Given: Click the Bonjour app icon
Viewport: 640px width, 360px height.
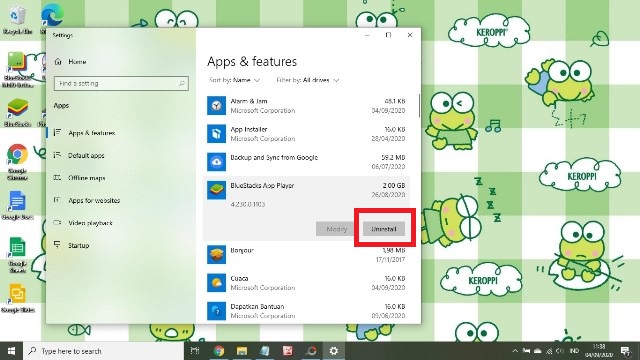Looking at the screenshot, I should click(x=216, y=255).
